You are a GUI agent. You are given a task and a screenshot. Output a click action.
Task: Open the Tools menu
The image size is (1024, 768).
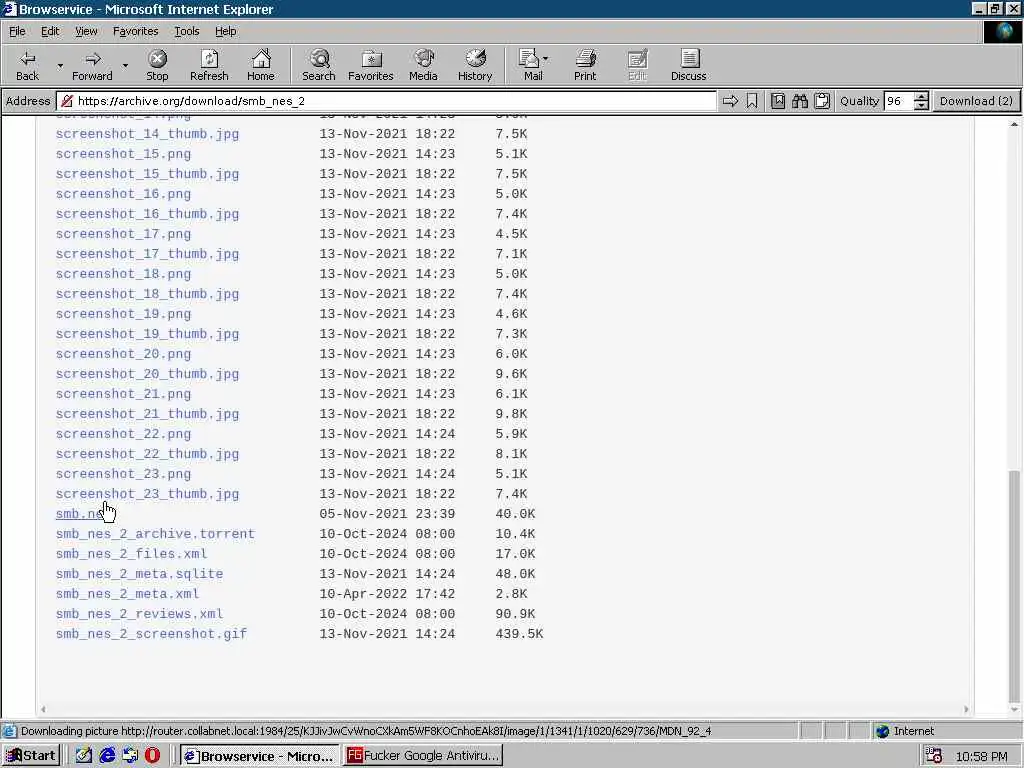point(186,31)
